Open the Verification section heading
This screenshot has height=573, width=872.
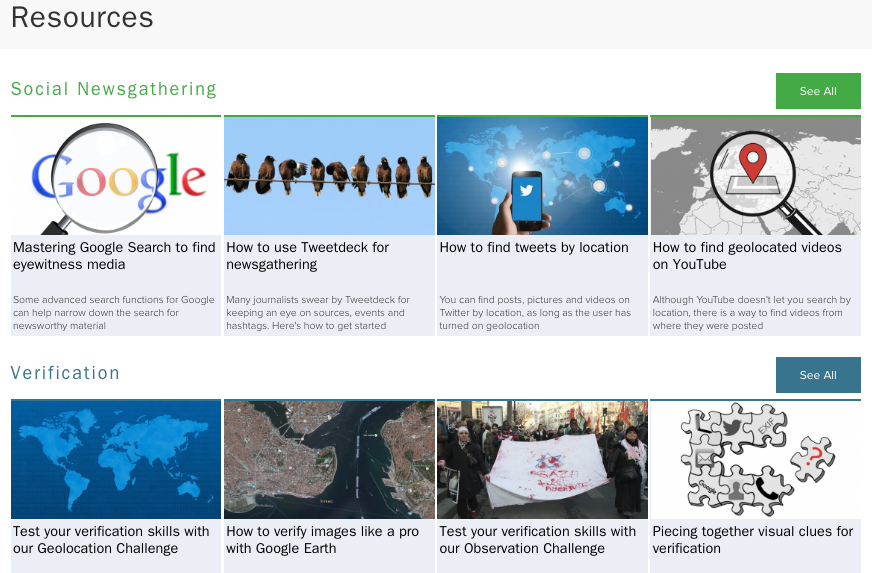(x=65, y=373)
